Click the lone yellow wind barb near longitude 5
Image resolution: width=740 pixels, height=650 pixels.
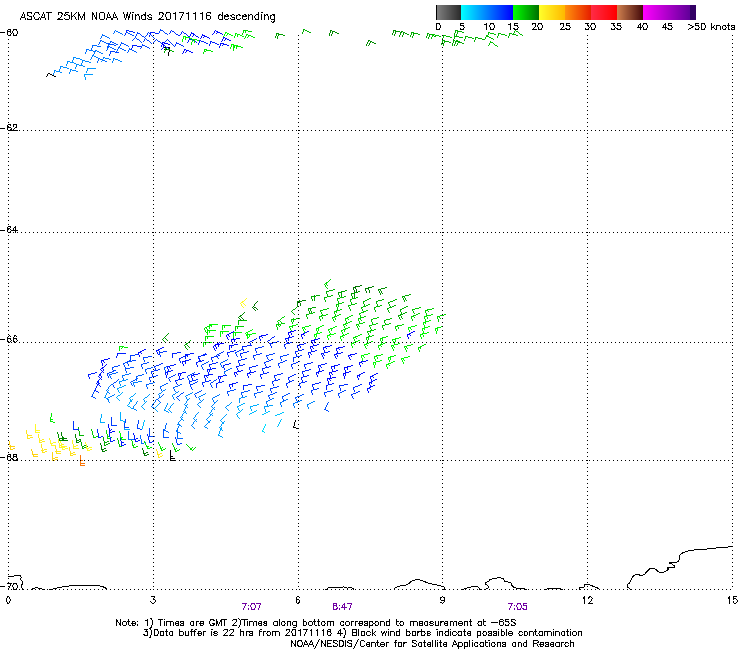tap(244, 303)
